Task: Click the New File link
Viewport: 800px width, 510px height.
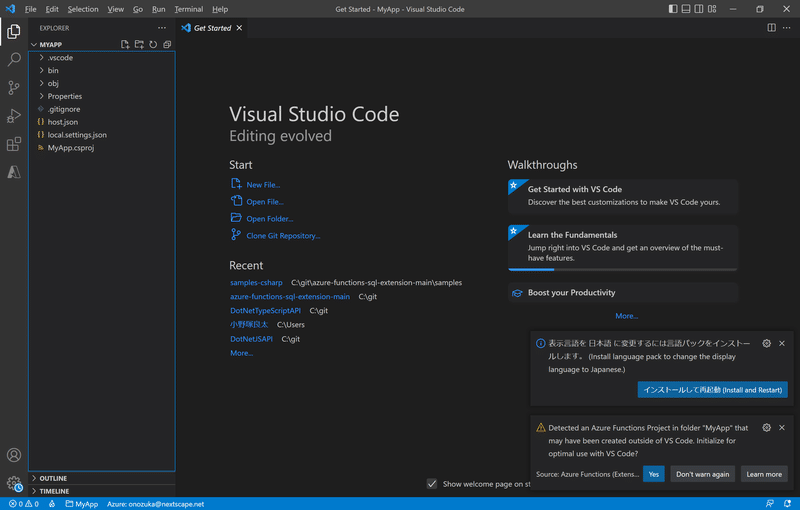Action: [263, 185]
